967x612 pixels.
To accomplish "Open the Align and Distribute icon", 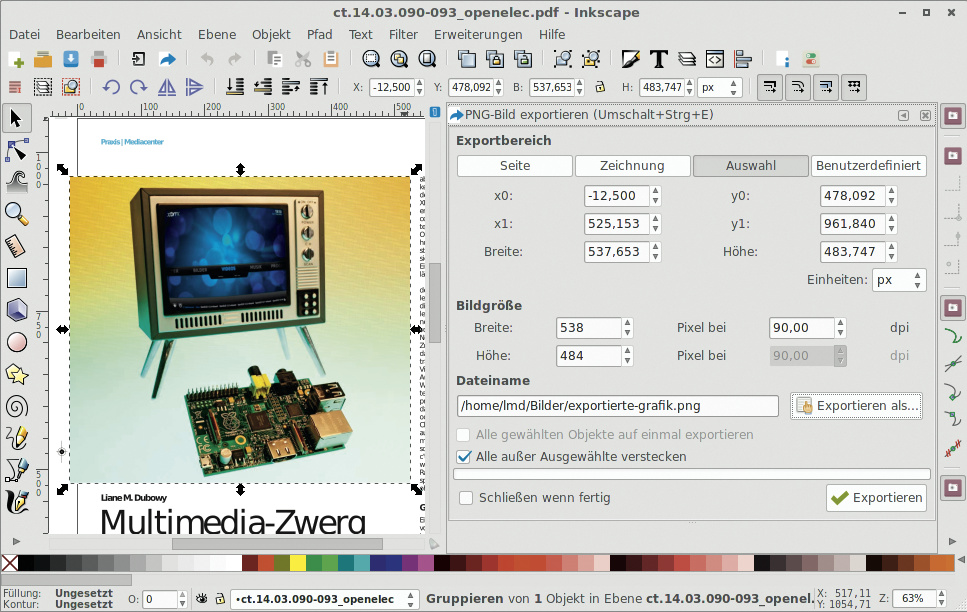I will 743,59.
